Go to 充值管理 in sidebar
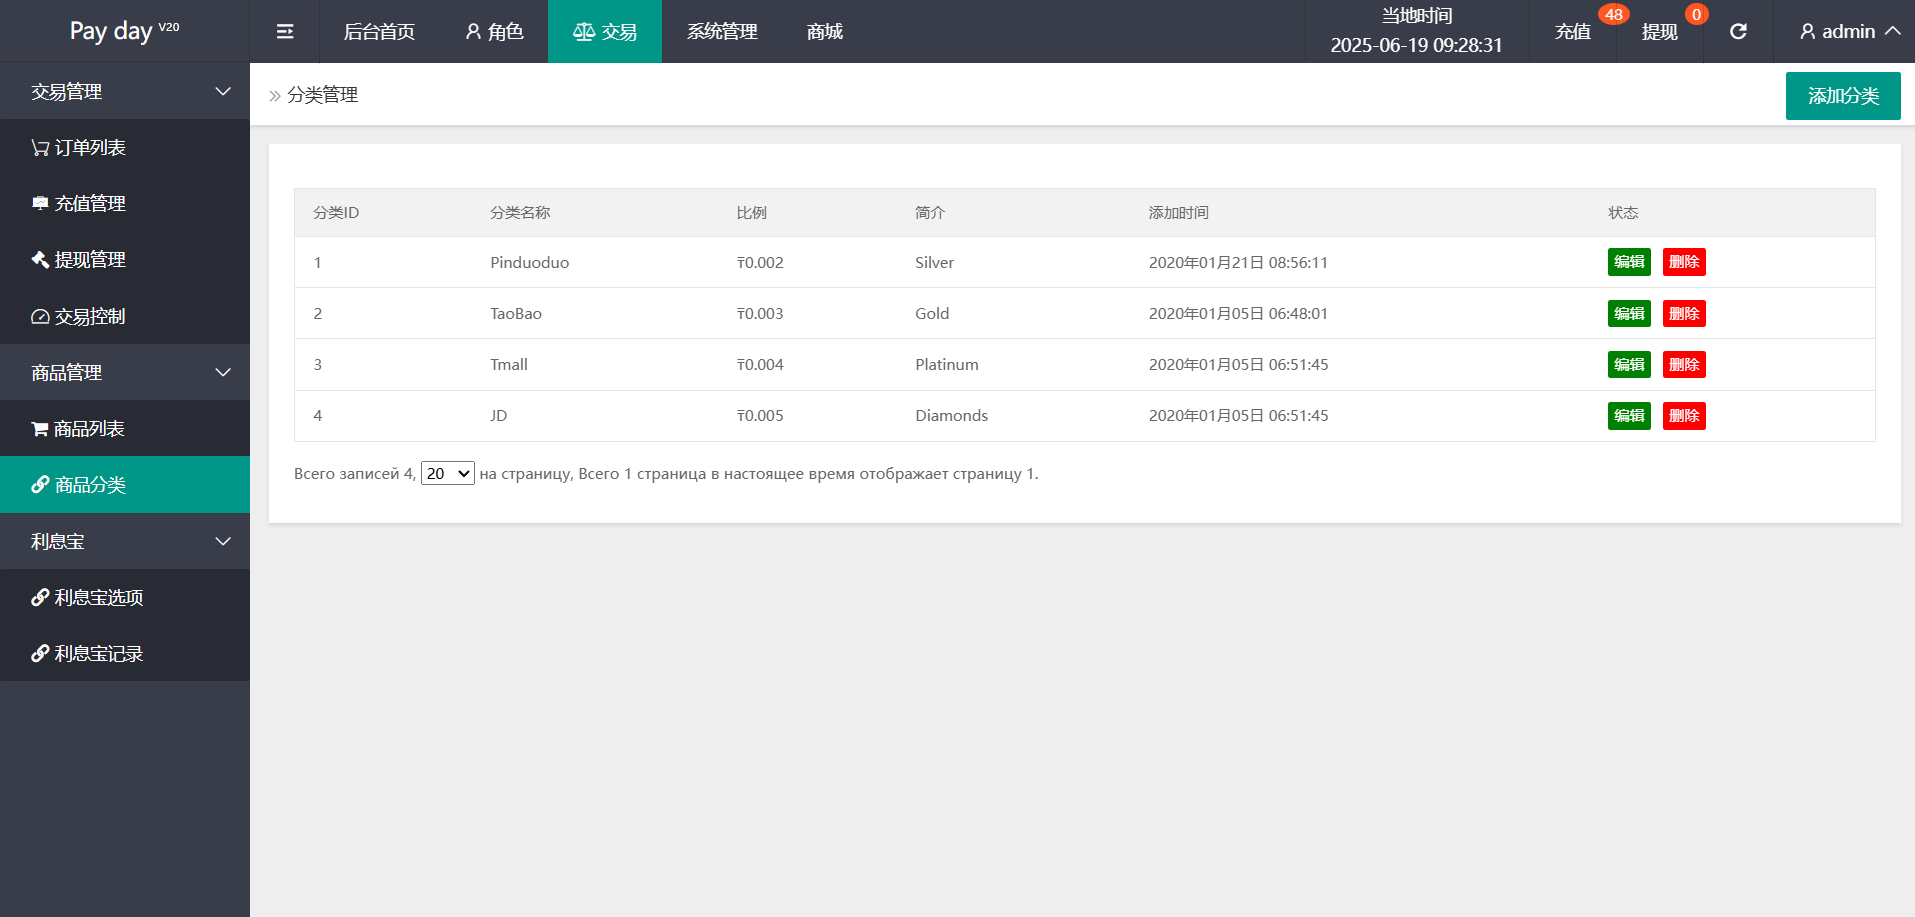 pos(125,204)
